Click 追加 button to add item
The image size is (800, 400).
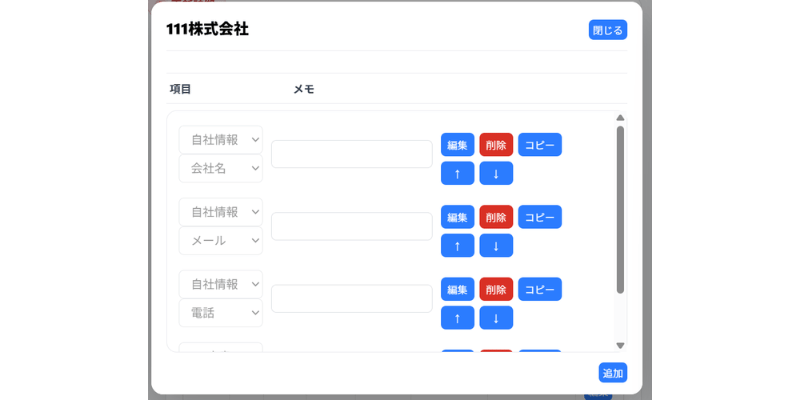coord(612,373)
